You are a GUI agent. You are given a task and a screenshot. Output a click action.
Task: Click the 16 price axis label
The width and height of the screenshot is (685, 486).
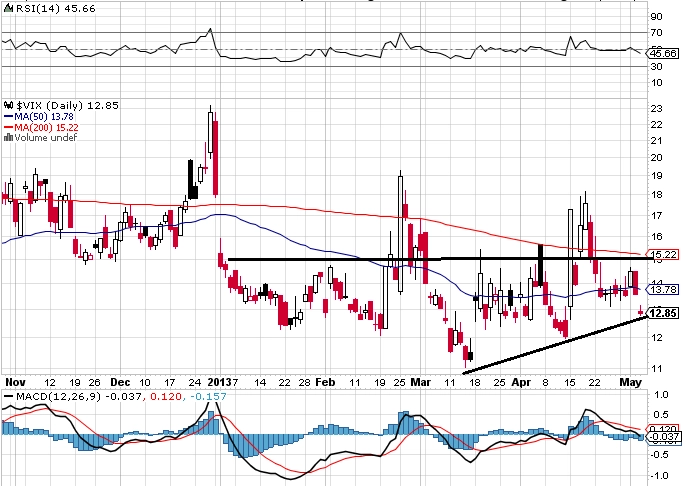pos(657,236)
